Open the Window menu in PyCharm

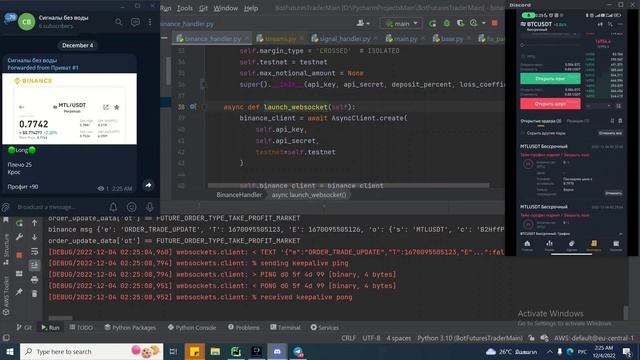pyautogui.click(x=226, y=8)
